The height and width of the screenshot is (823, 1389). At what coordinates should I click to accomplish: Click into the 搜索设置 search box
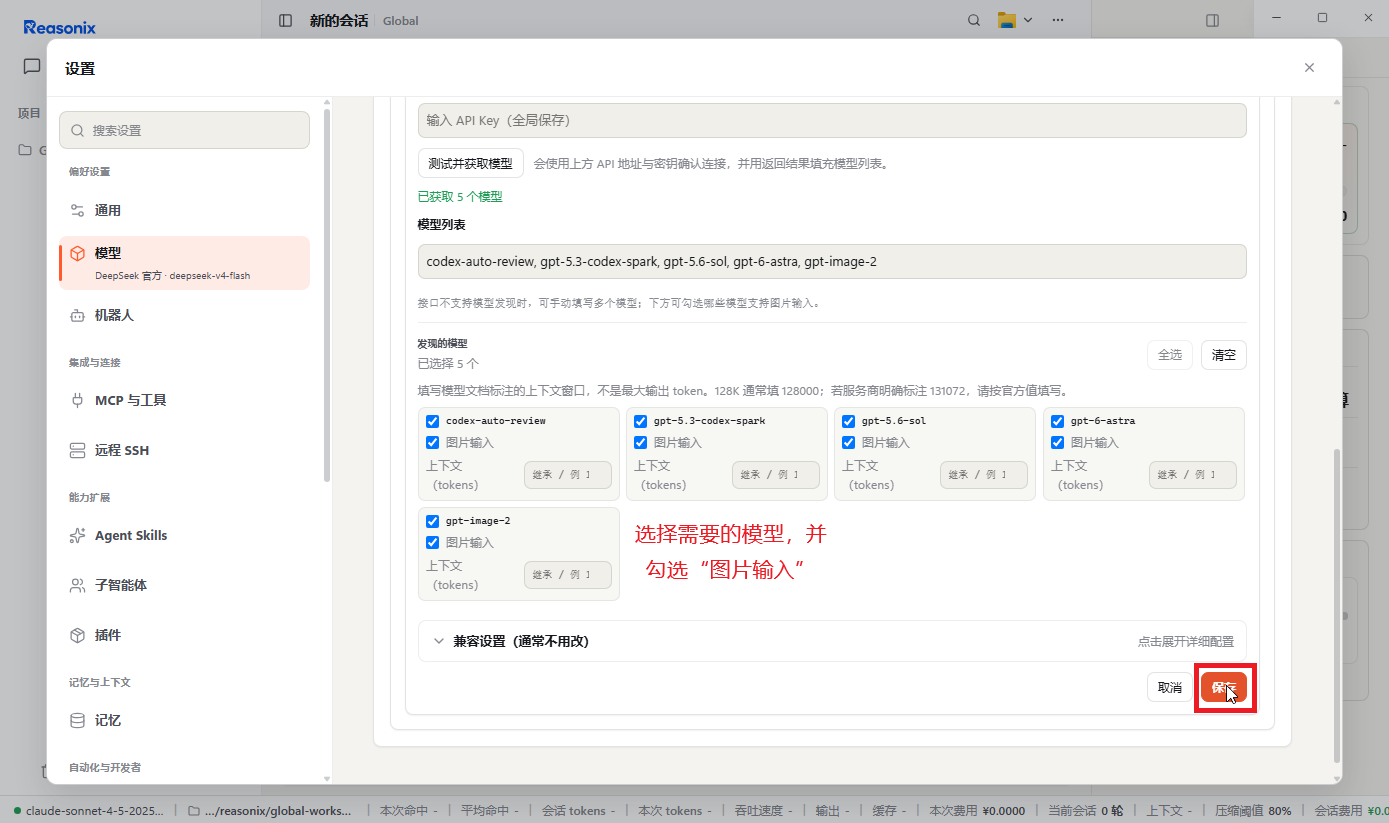point(184,130)
